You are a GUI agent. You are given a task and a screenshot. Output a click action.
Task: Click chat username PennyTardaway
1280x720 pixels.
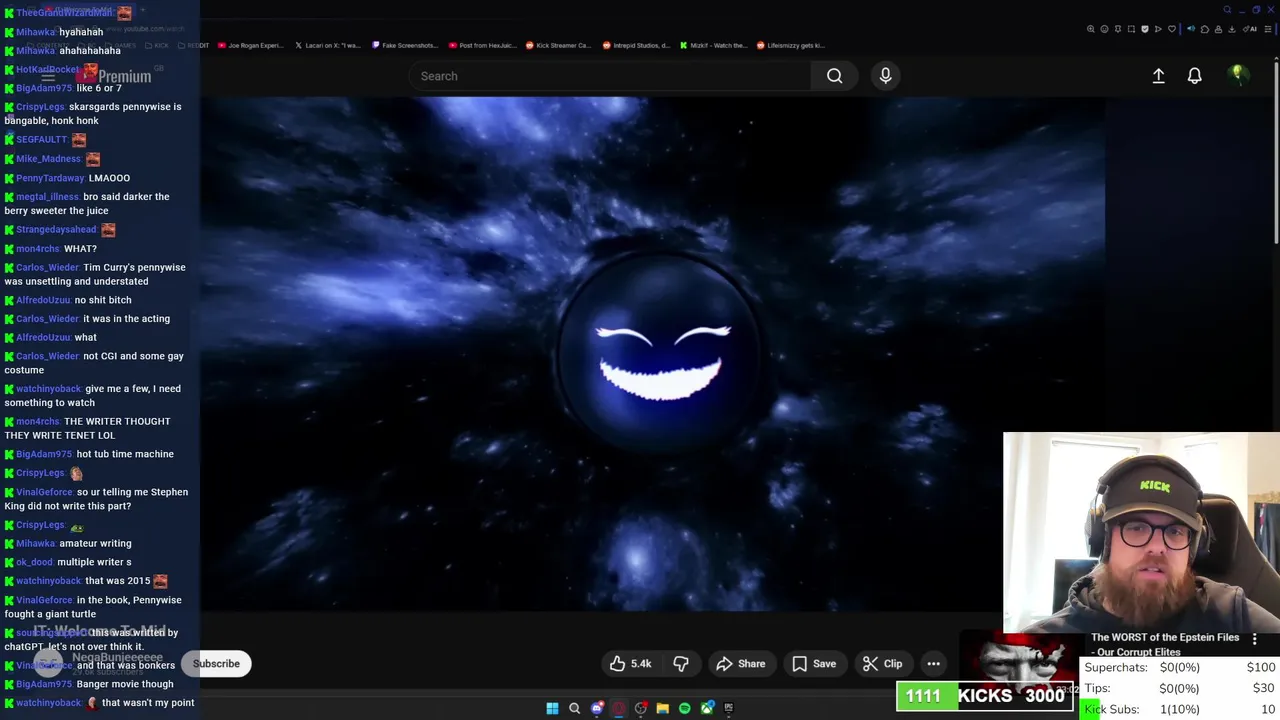click(x=50, y=178)
